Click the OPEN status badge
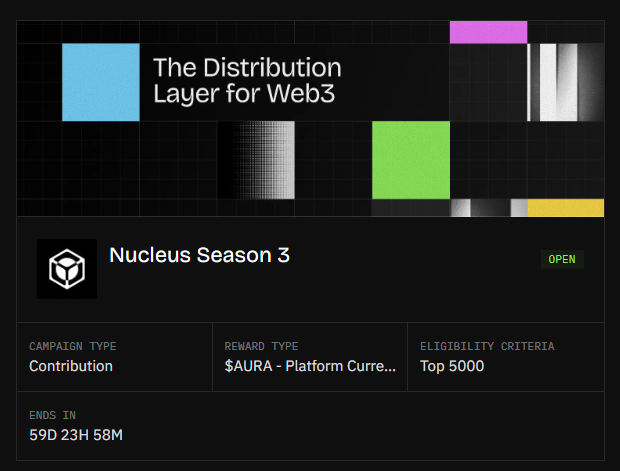The width and height of the screenshot is (620, 471). coord(562,259)
